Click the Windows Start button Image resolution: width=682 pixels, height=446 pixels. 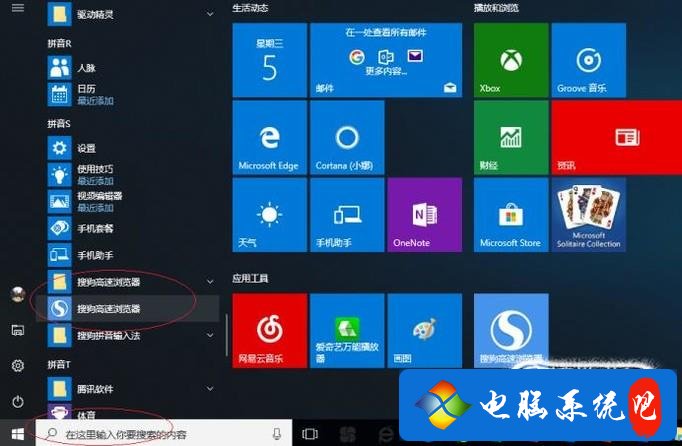click(18, 433)
